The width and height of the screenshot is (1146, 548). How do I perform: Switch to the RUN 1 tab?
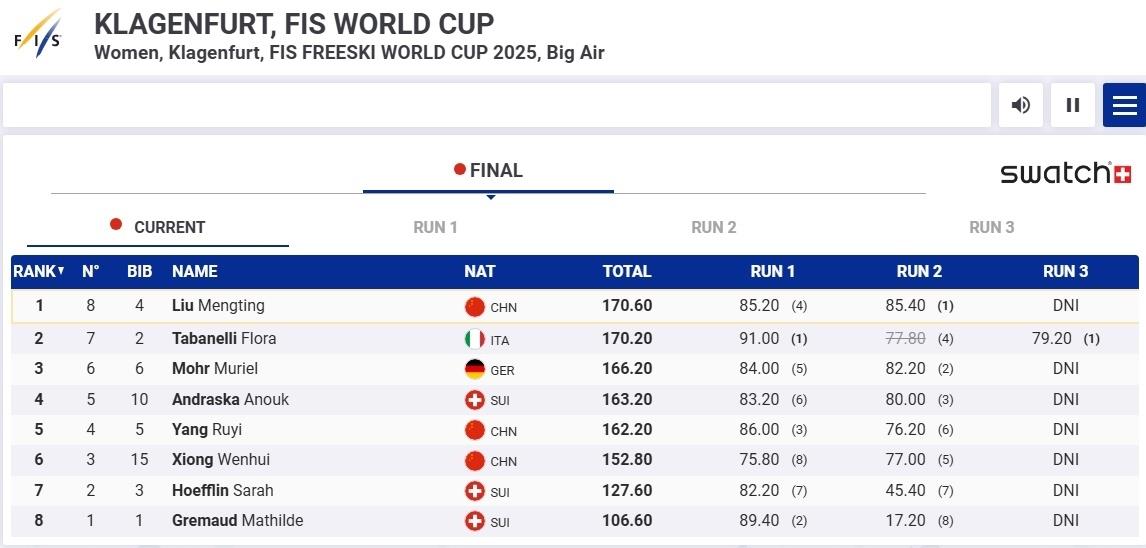click(x=435, y=227)
